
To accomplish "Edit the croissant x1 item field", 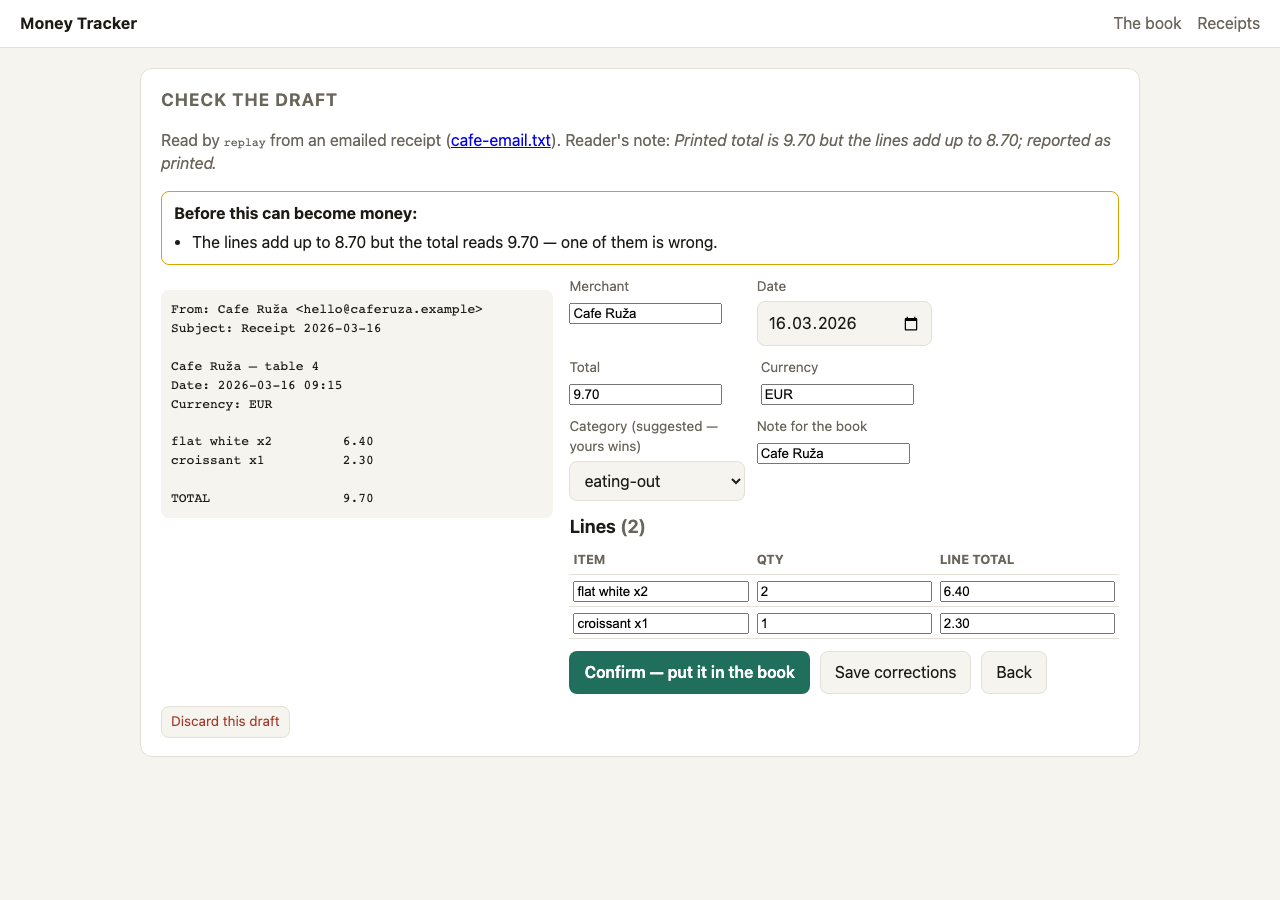I will (661, 623).
